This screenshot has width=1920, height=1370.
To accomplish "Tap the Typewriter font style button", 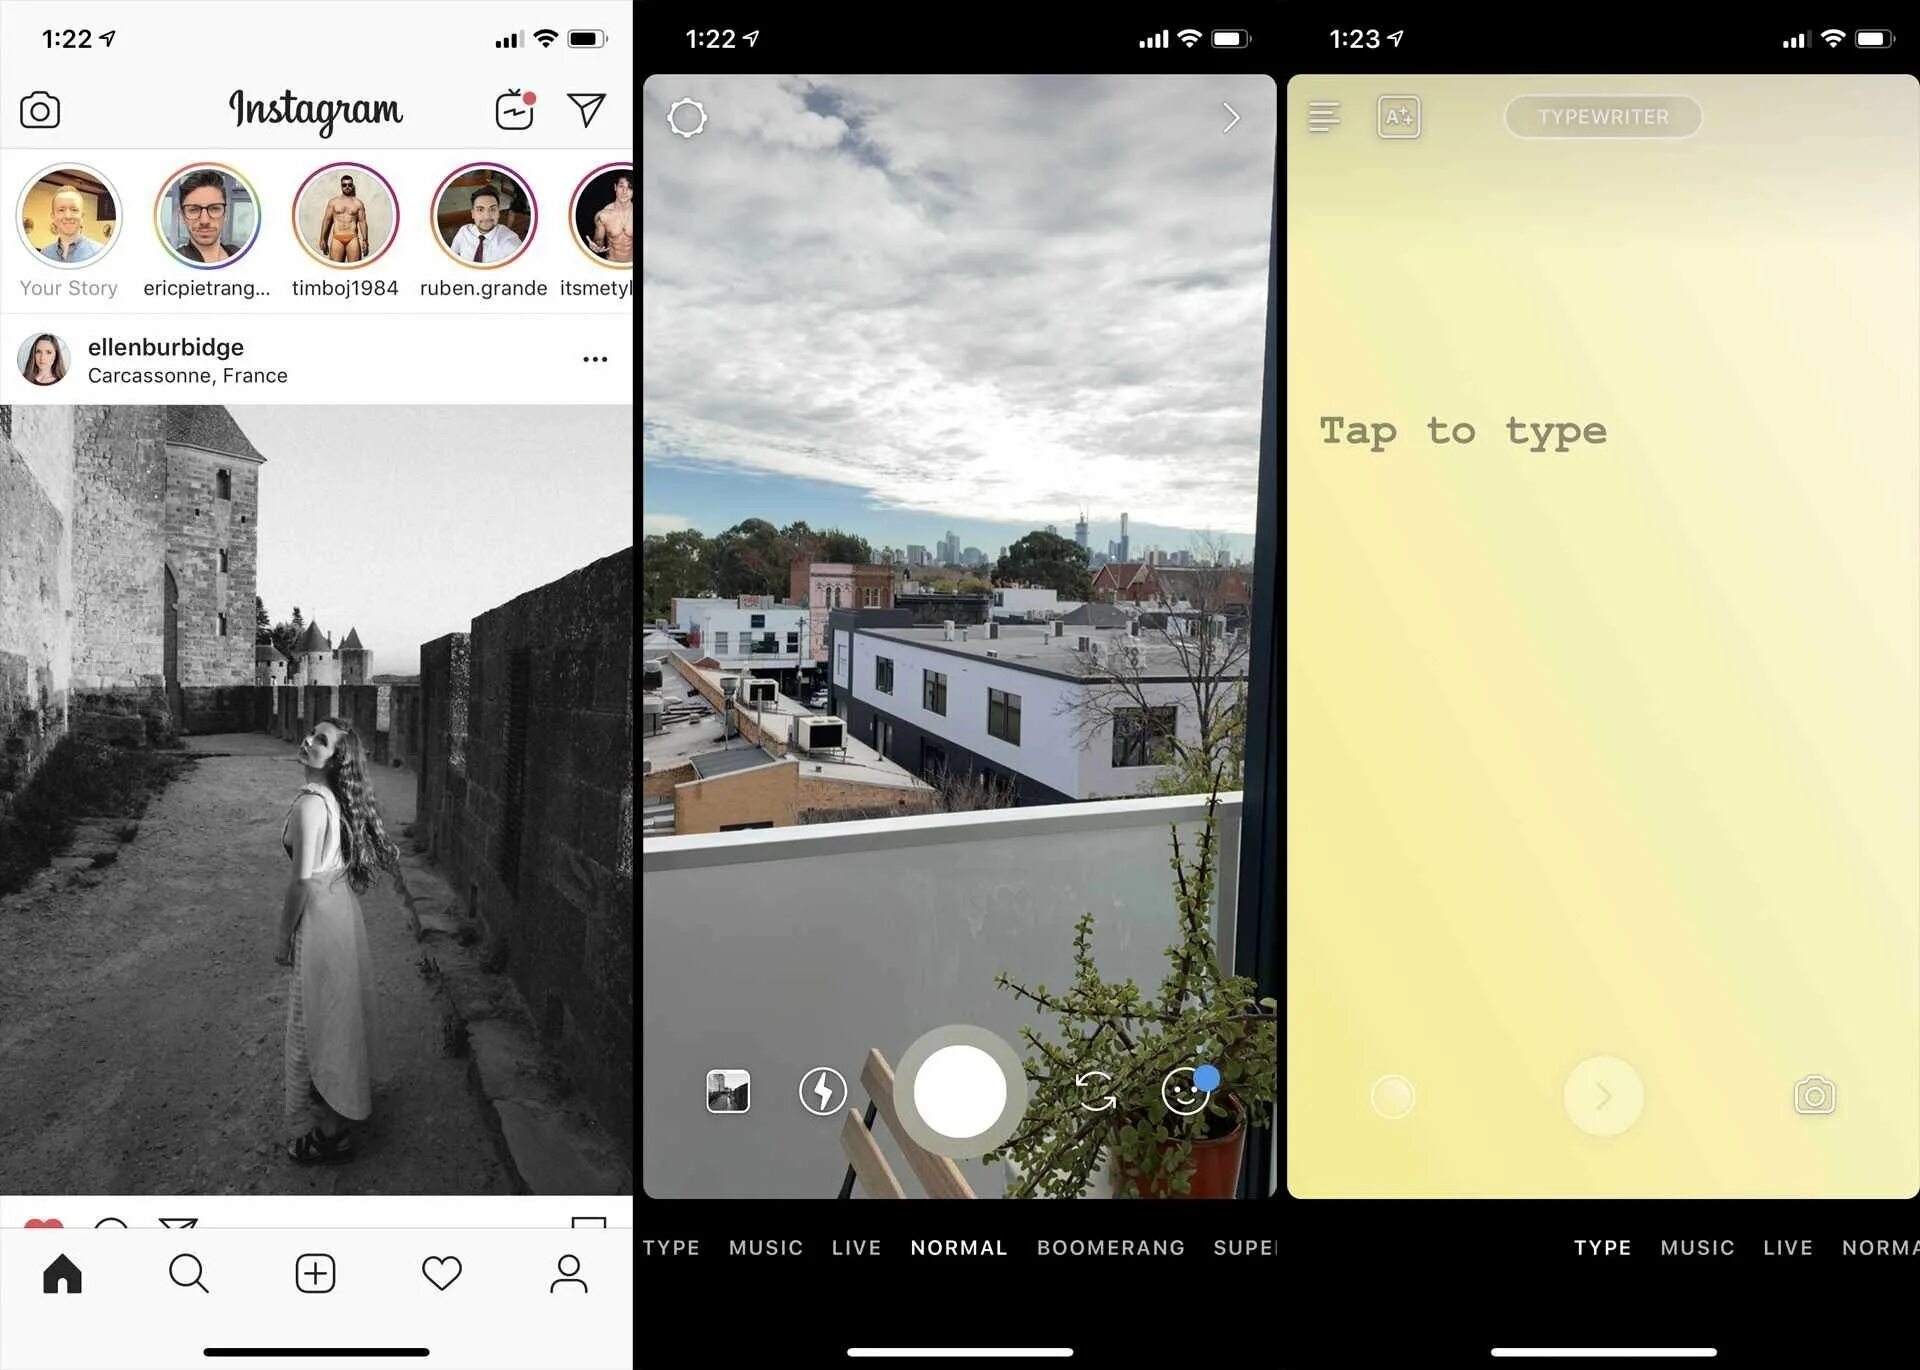I will [x=1601, y=116].
